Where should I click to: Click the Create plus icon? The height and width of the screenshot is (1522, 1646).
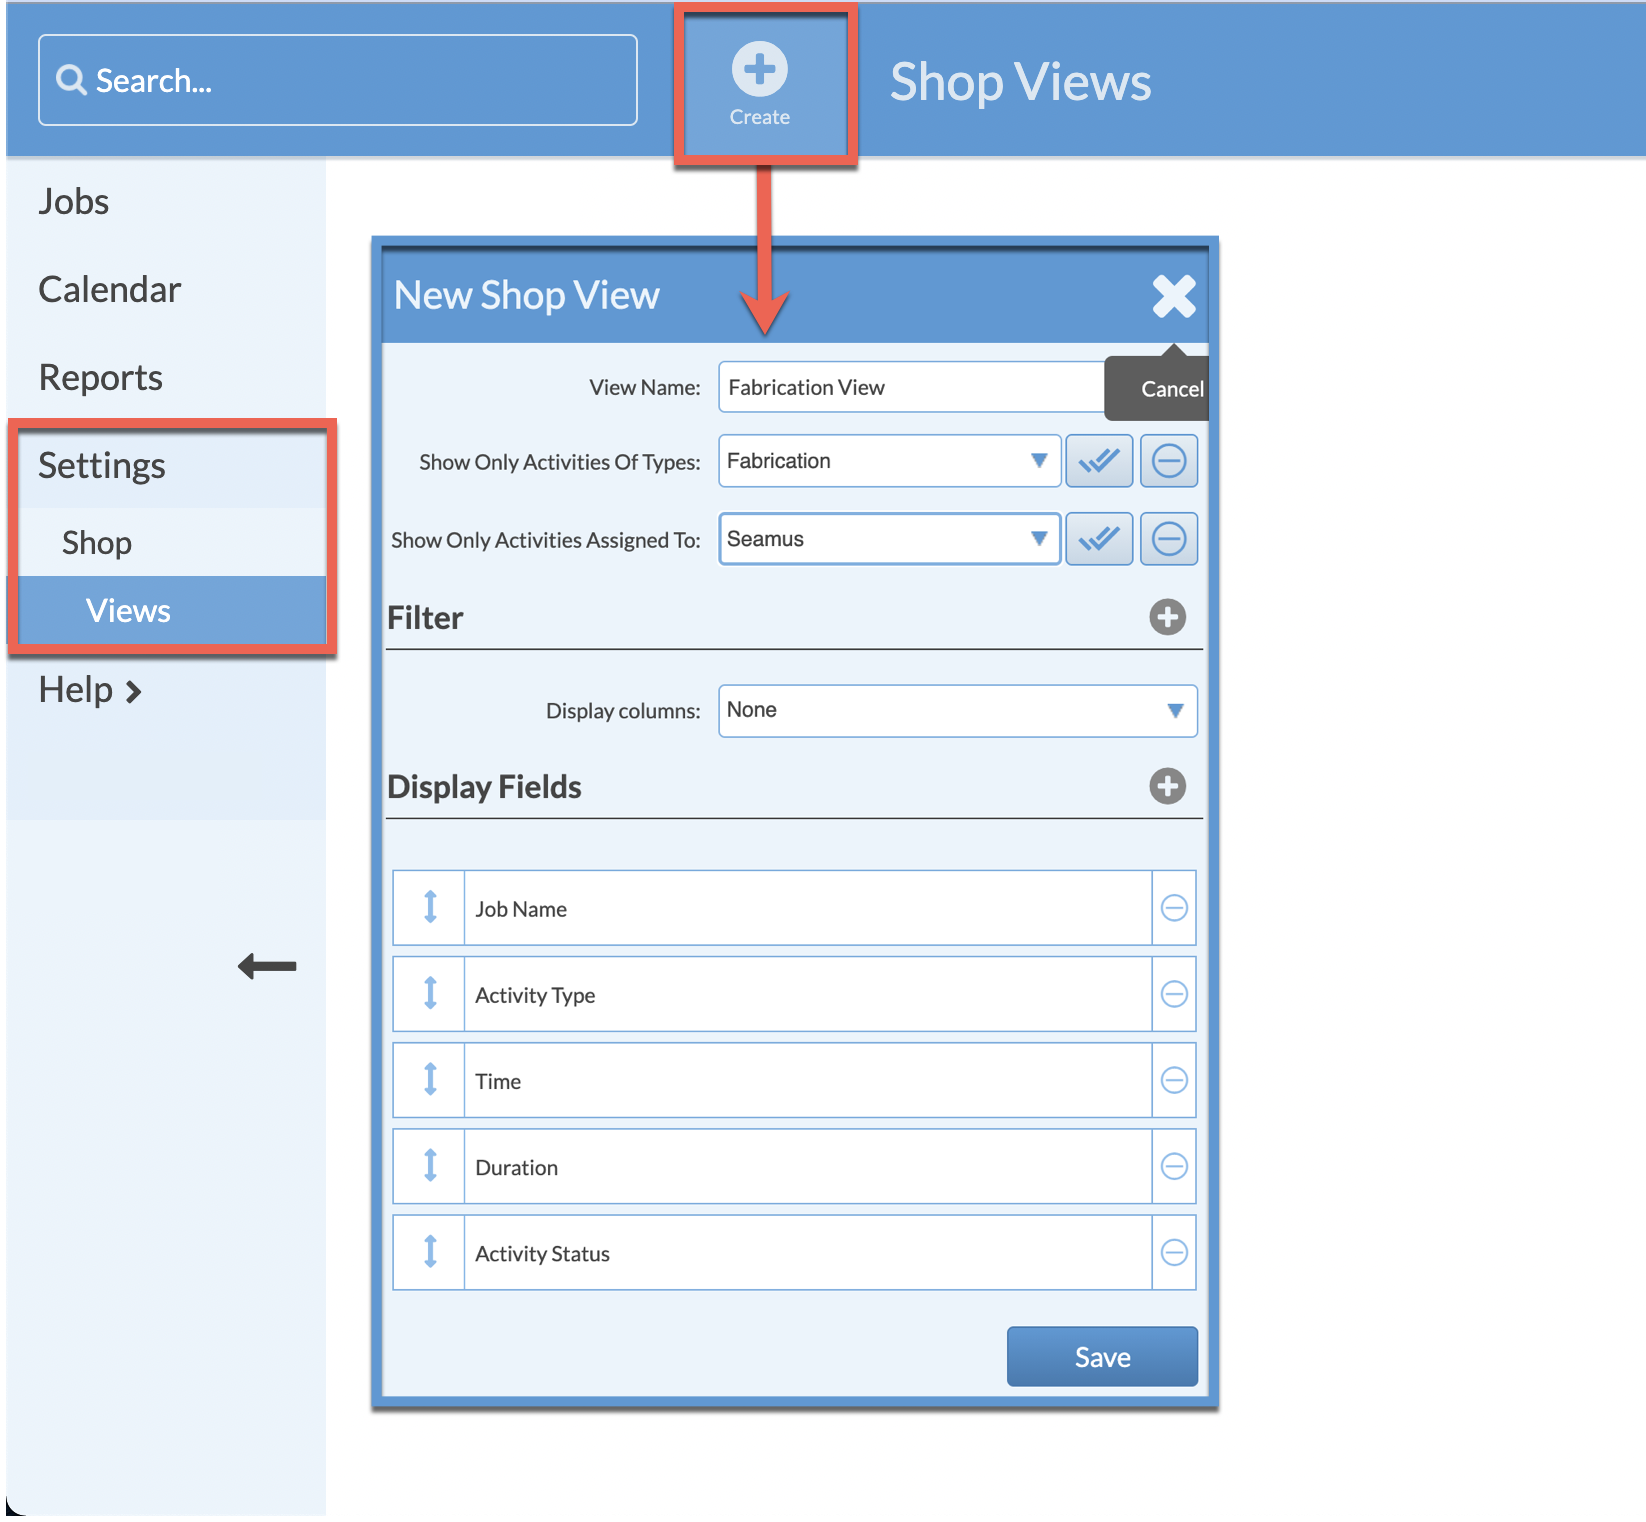pyautogui.click(x=760, y=70)
